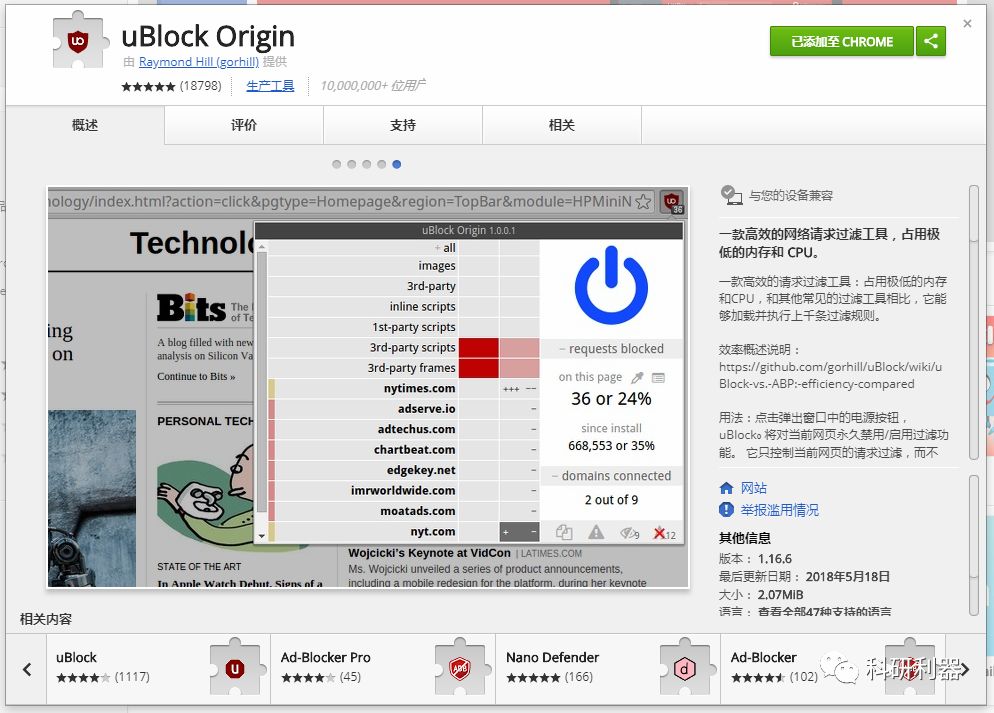
Task: Select the second screenshot carousel dot
Action: 352,164
